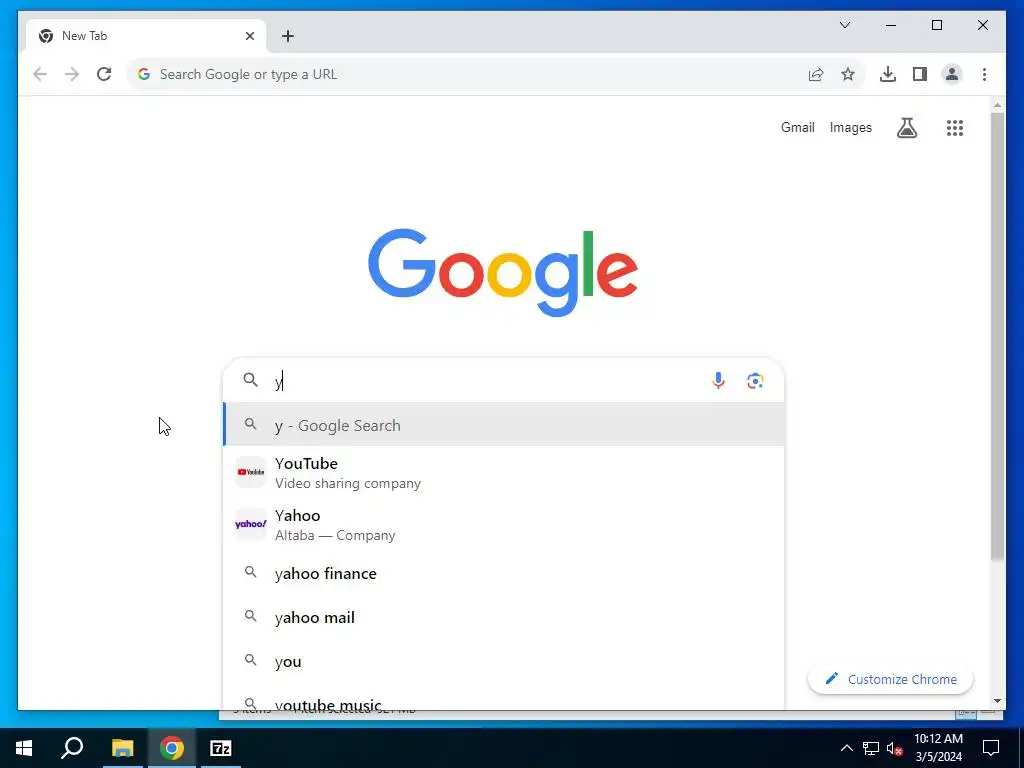The width and height of the screenshot is (1024, 768).
Task: Toggle the Chrome side panel icon
Action: [920, 74]
